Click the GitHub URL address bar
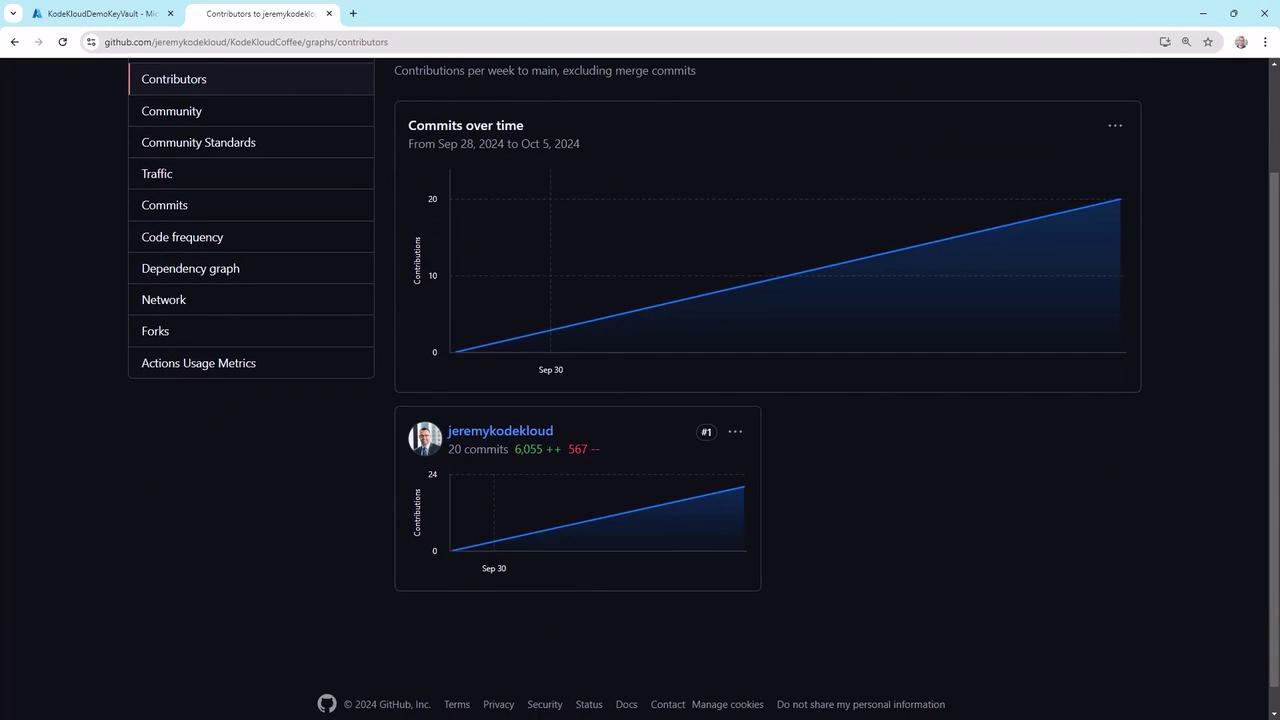This screenshot has height=720, width=1280. [620, 42]
